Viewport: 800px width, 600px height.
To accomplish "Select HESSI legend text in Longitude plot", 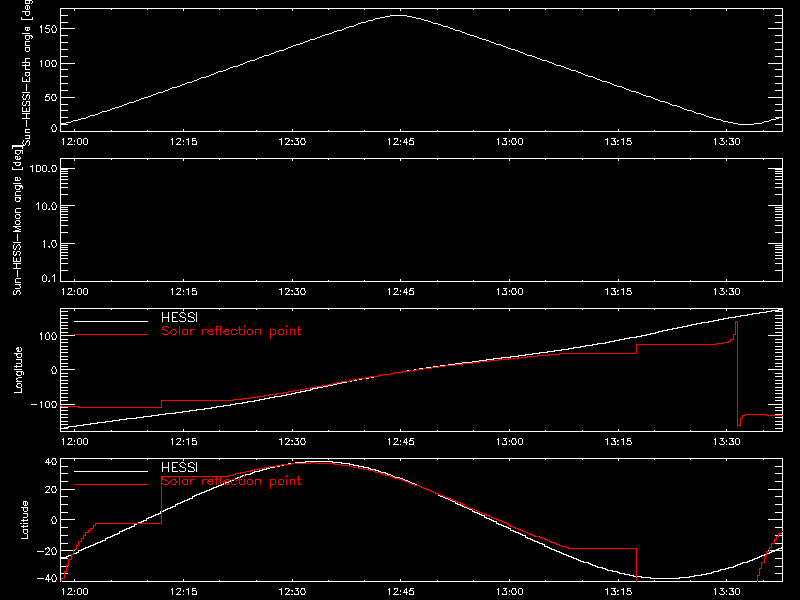I will pyautogui.click(x=179, y=318).
